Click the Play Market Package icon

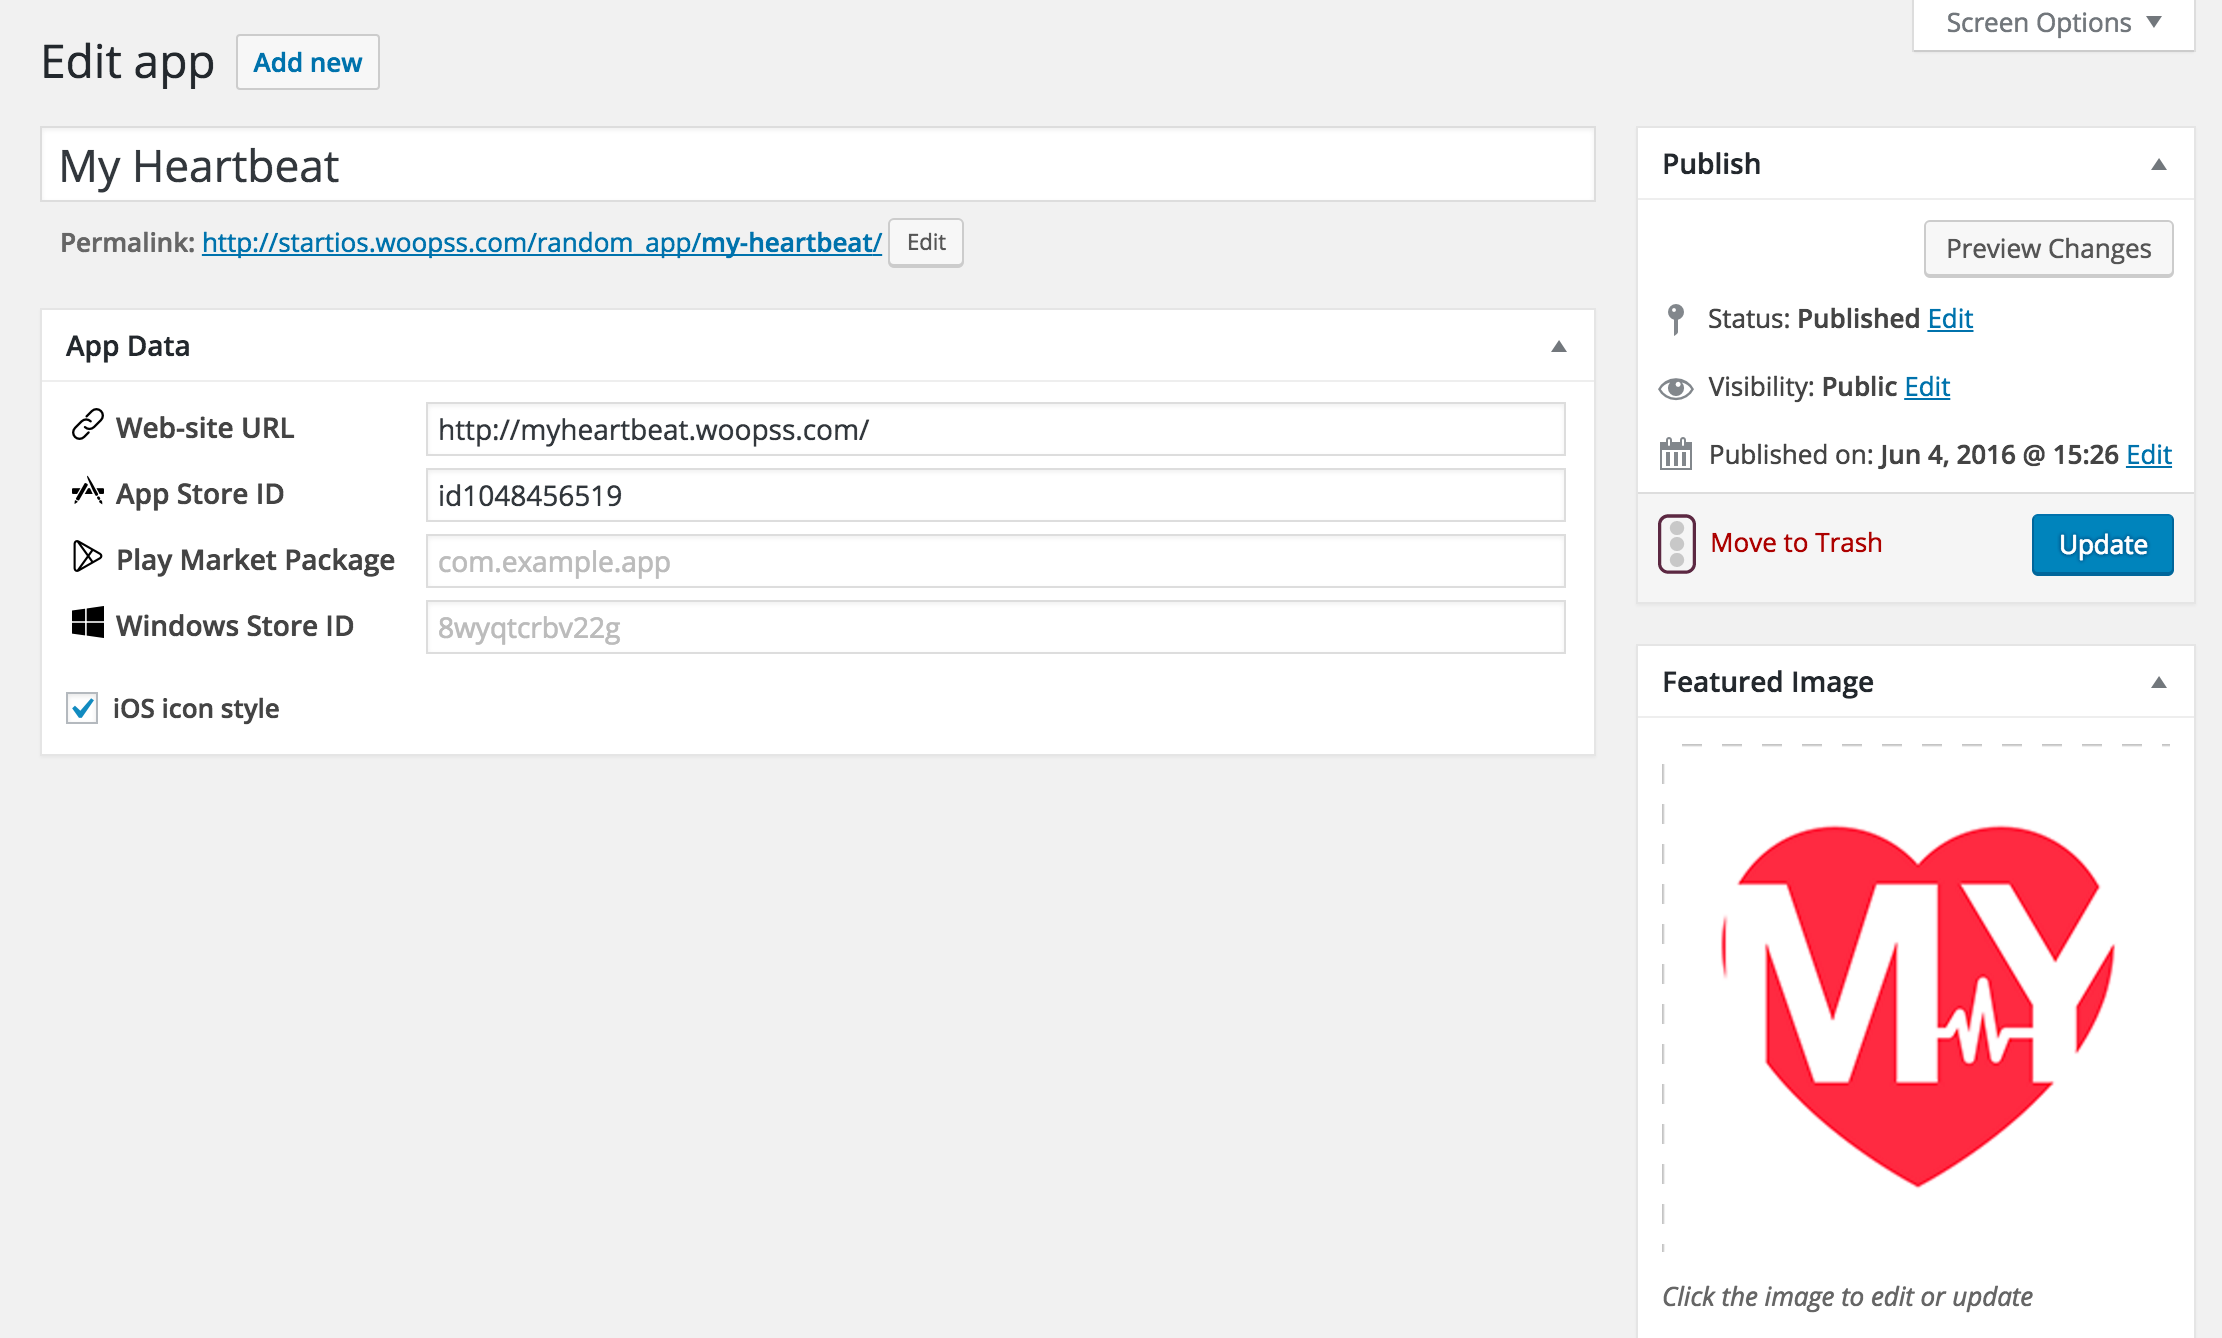[88, 556]
